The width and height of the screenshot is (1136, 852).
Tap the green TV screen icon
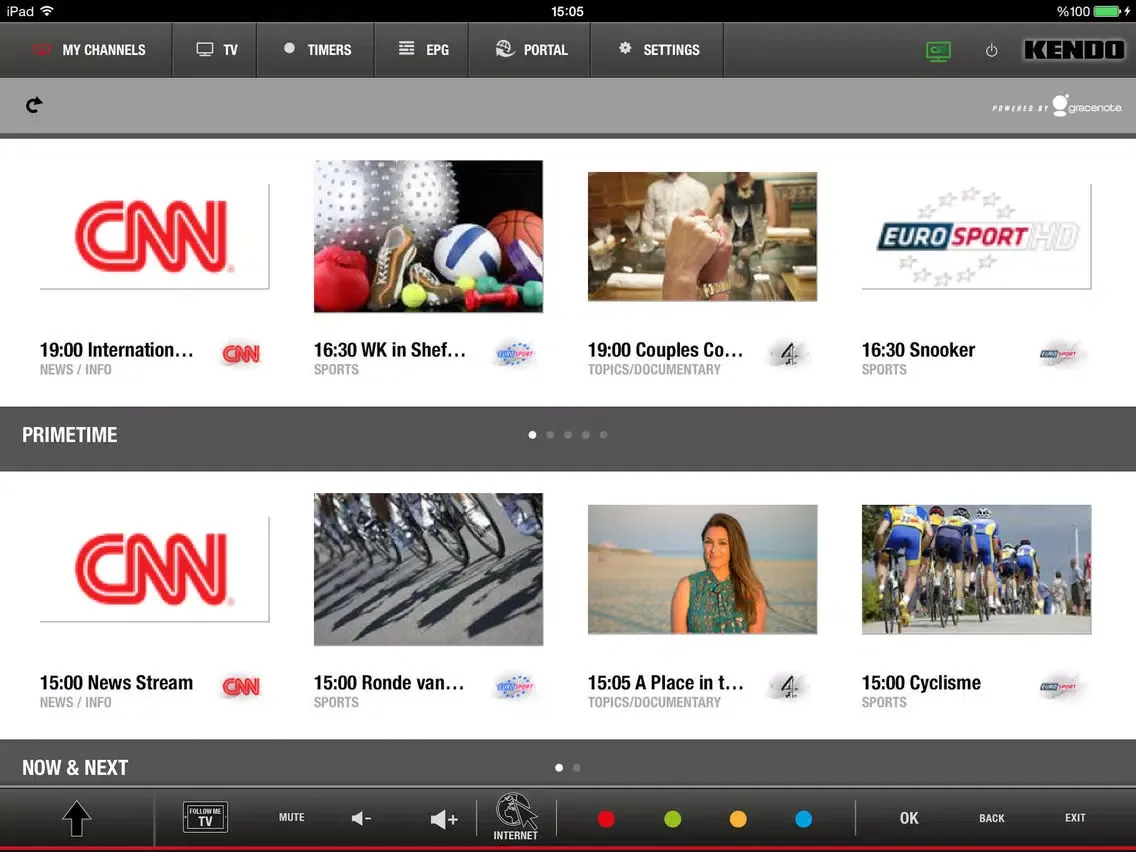click(938, 51)
